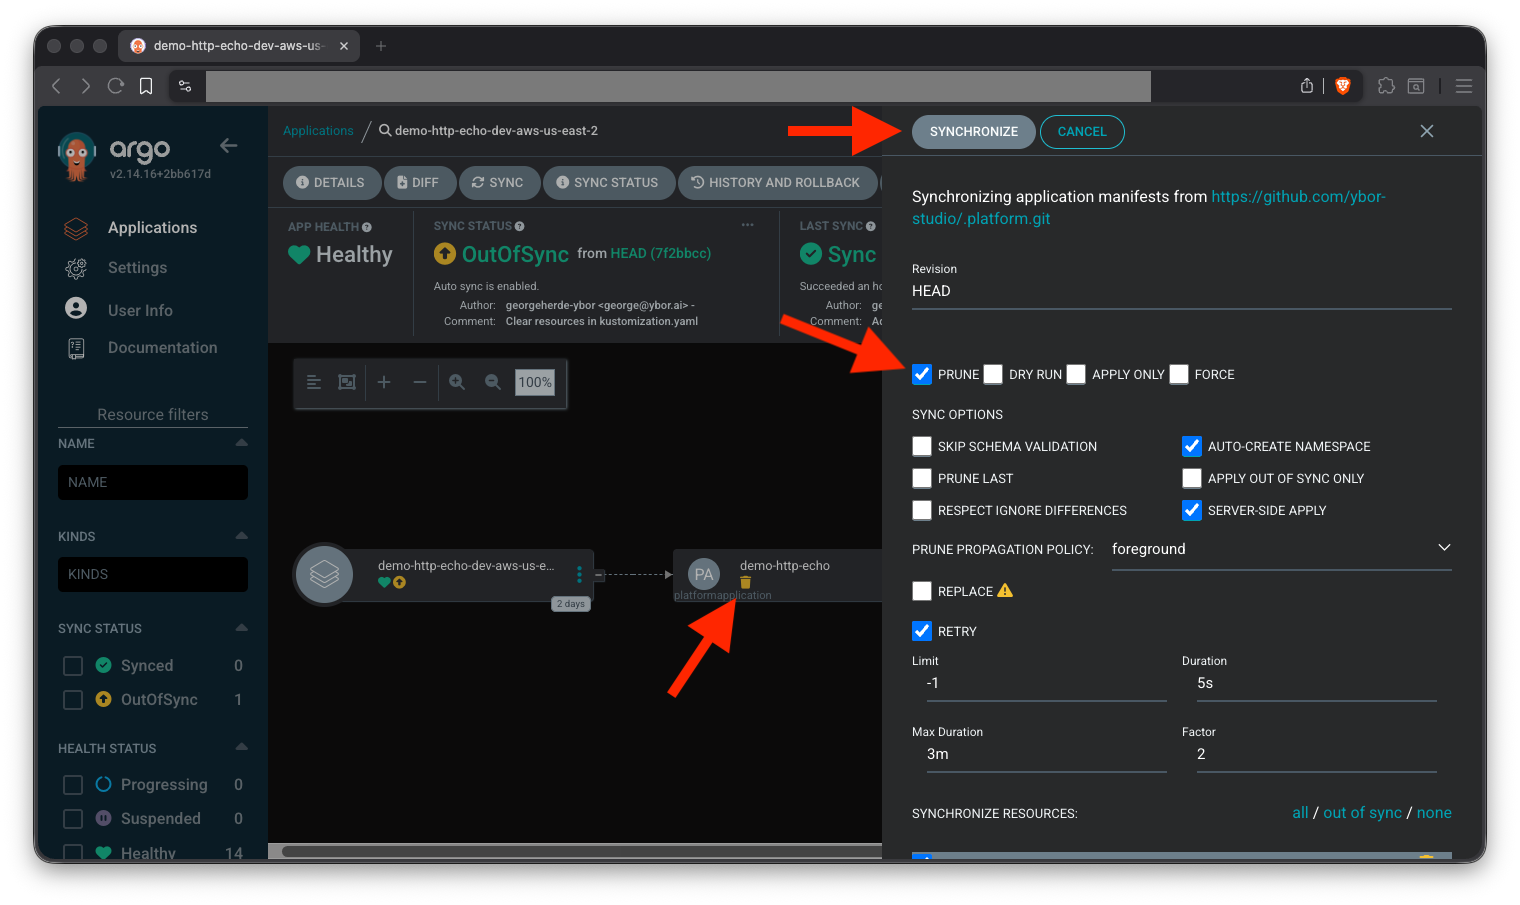
Task: Uncheck the PRUNE checkbox
Action: tap(922, 374)
